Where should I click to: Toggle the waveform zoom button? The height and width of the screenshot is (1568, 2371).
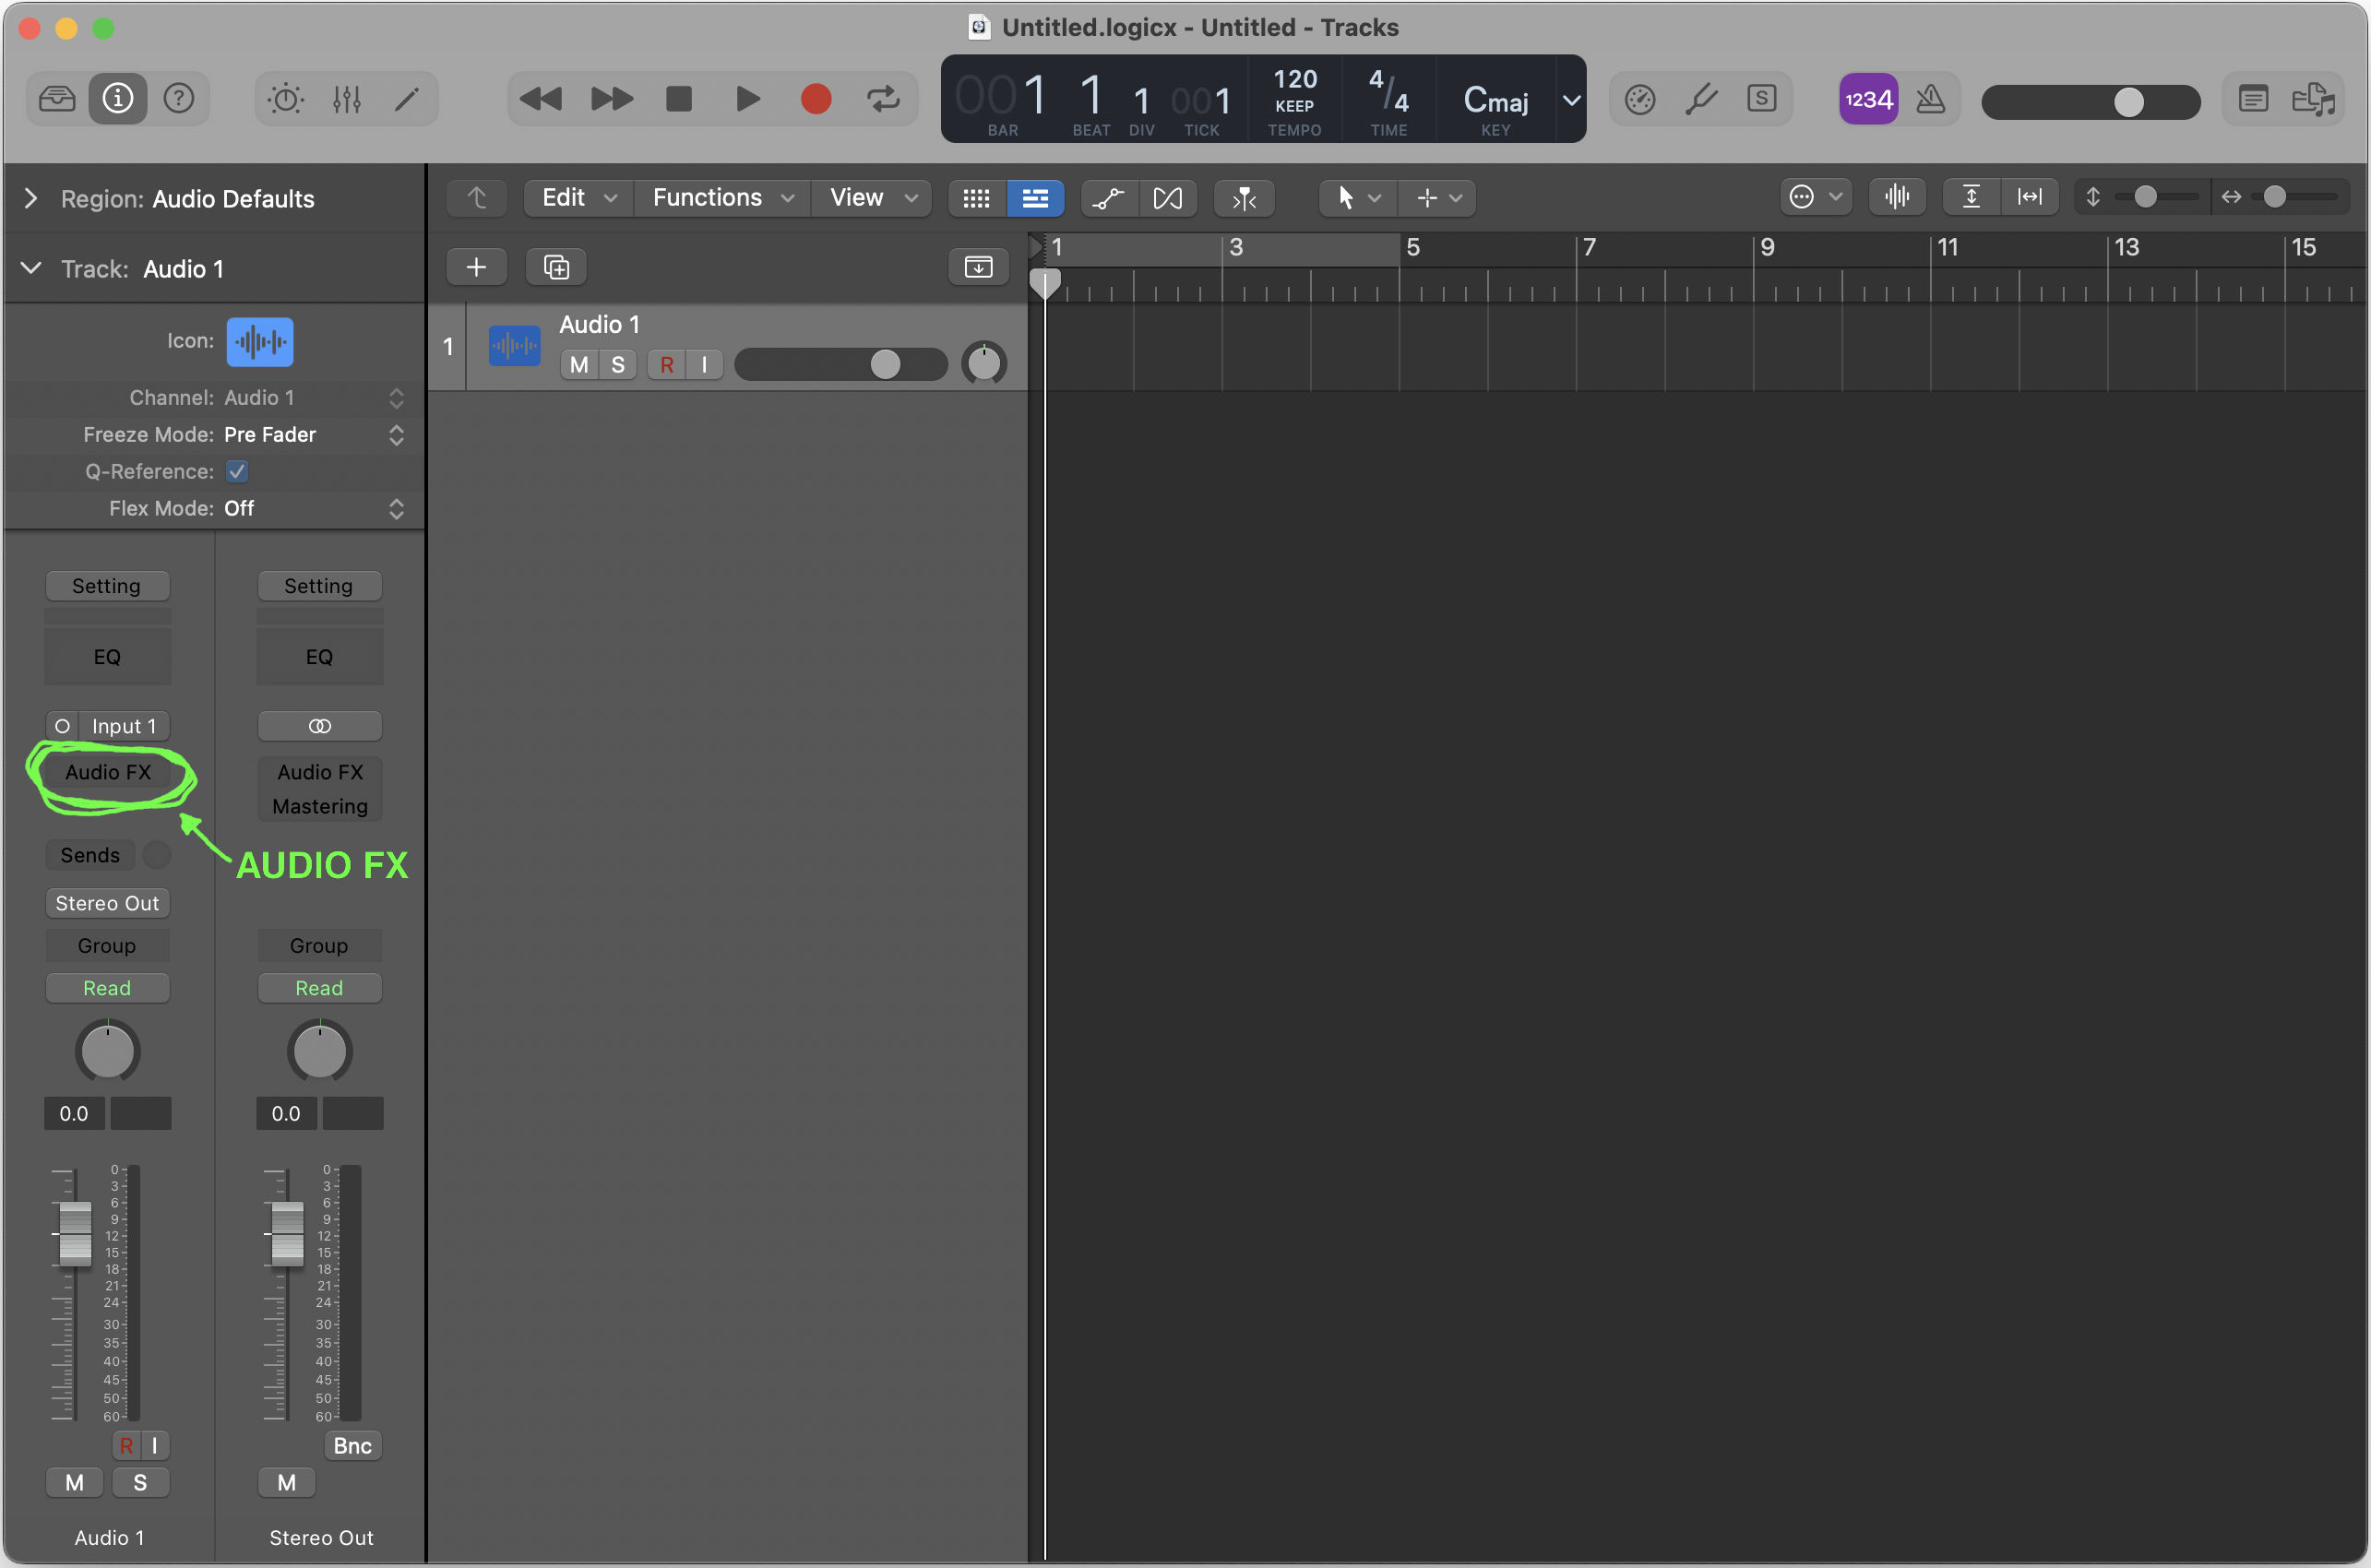1897,197
